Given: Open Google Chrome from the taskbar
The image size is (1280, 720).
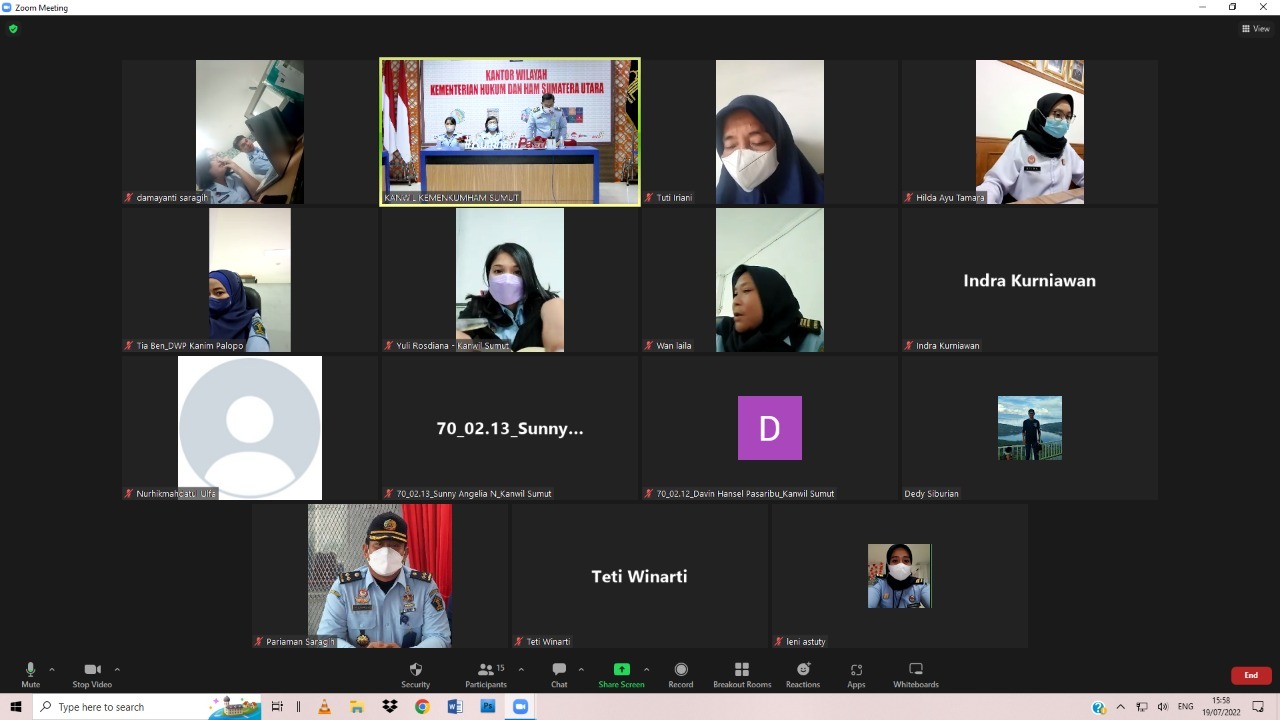Looking at the screenshot, I should coord(422,707).
